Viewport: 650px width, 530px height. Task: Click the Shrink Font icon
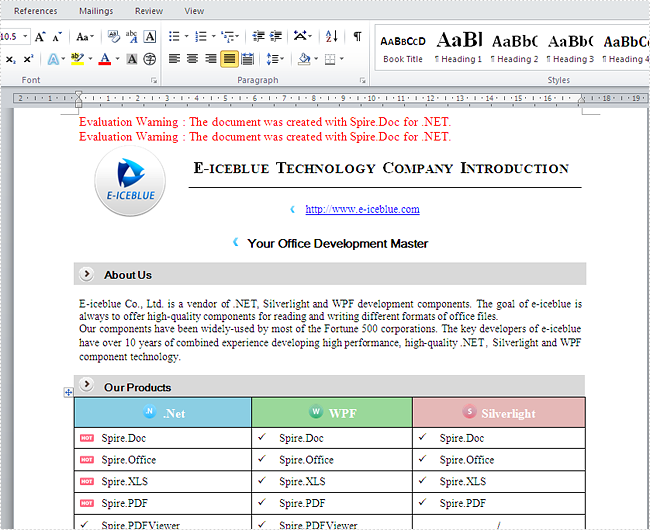coord(57,36)
